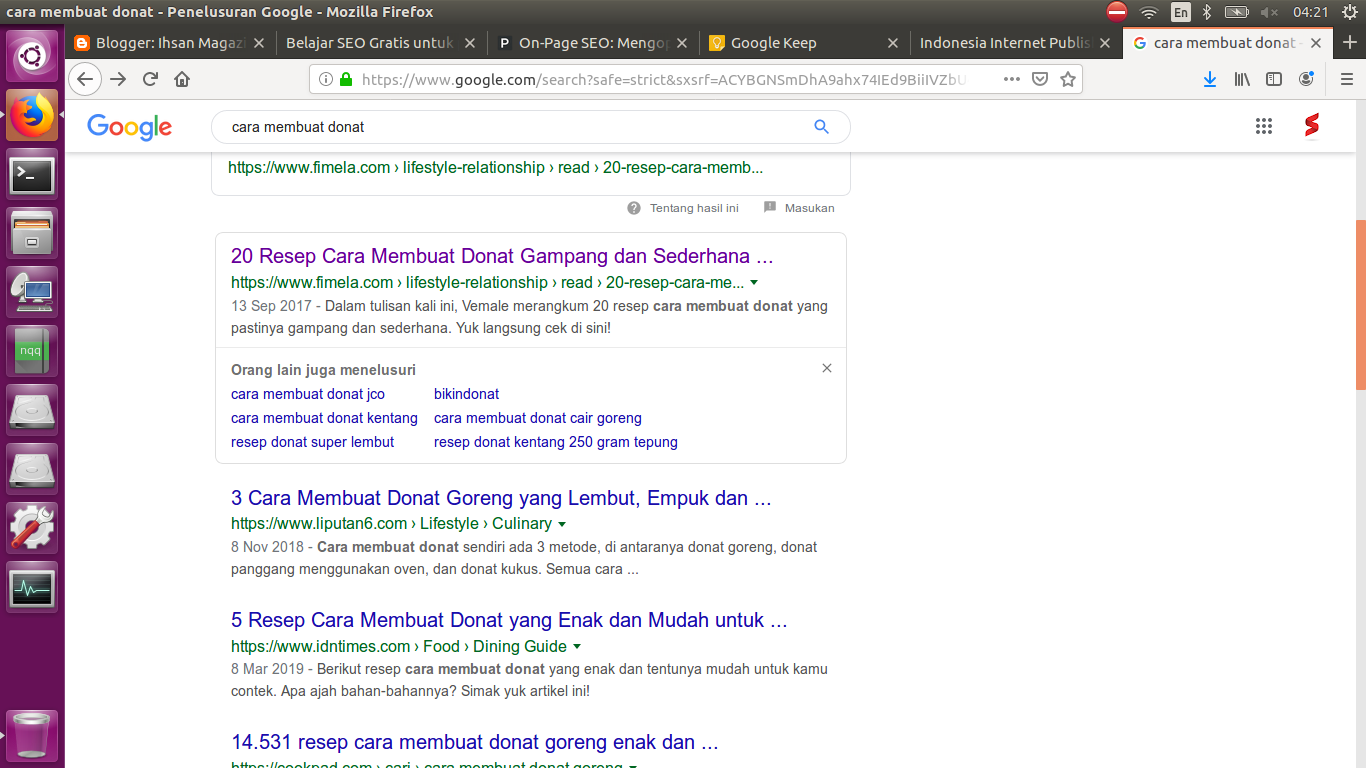Go back to the previous page
Image resolution: width=1366 pixels, height=768 pixels.
tap(85, 79)
